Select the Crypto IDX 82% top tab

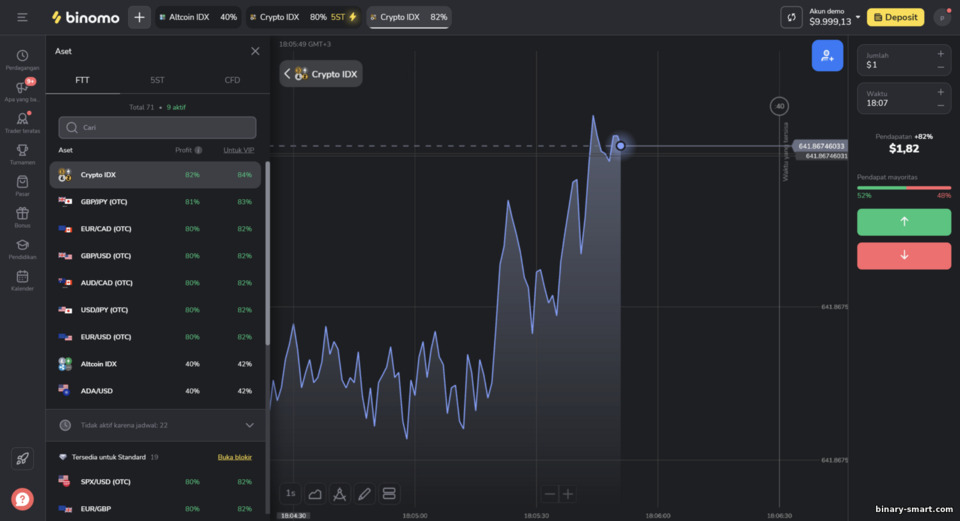tap(409, 17)
